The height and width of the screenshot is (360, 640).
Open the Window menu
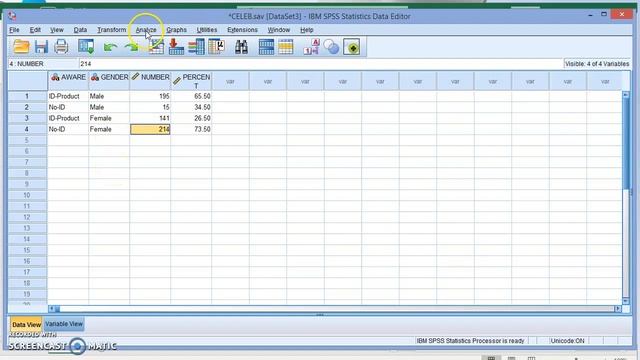pos(279,30)
